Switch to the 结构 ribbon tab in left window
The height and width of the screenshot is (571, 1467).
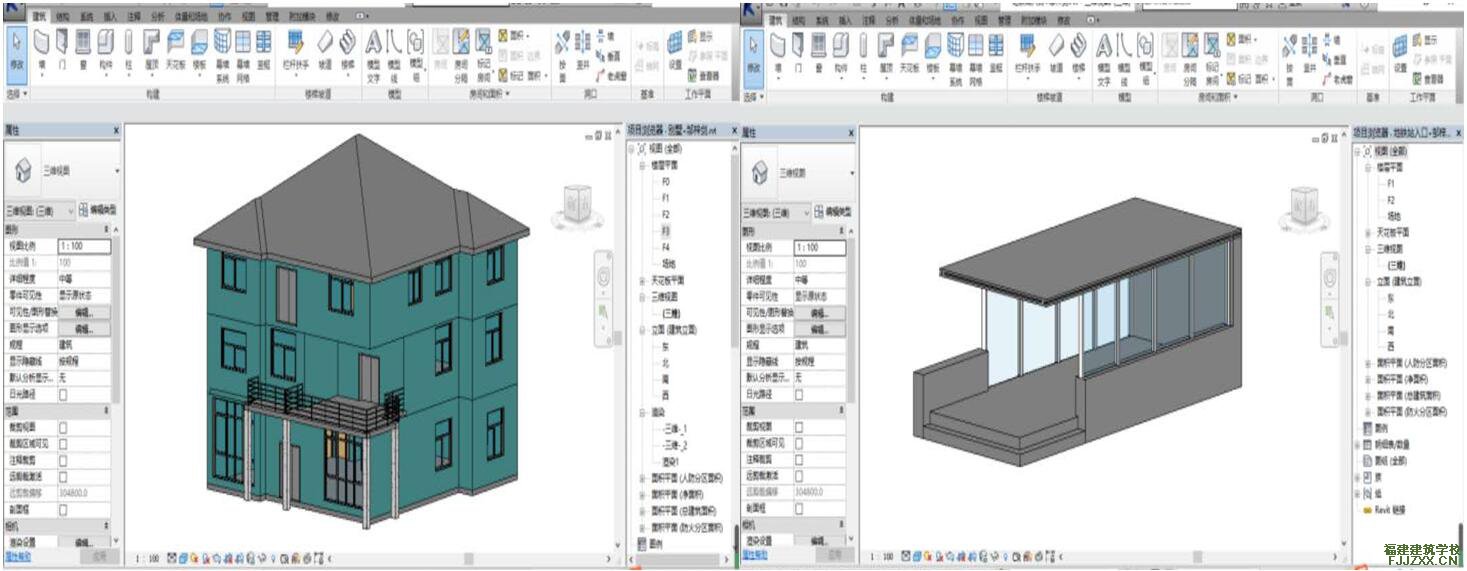[63, 17]
